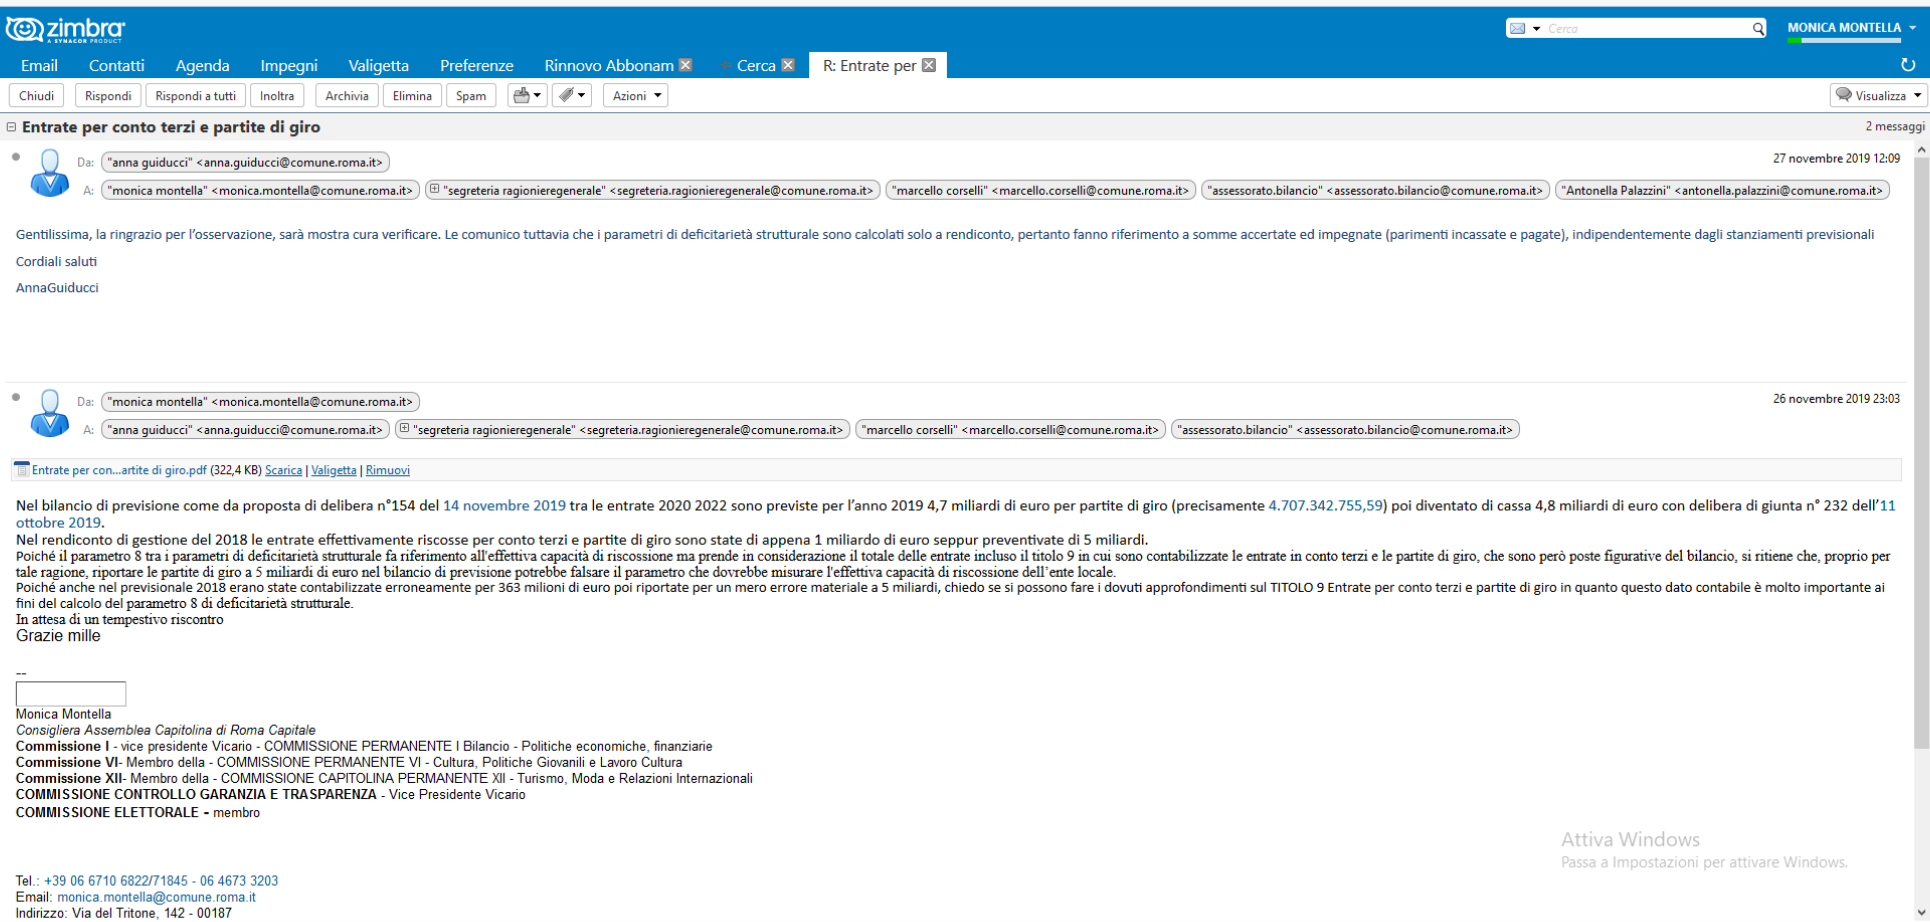Click the 14 novembre 2019 date link
This screenshot has width=1930, height=922.
(x=504, y=506)
